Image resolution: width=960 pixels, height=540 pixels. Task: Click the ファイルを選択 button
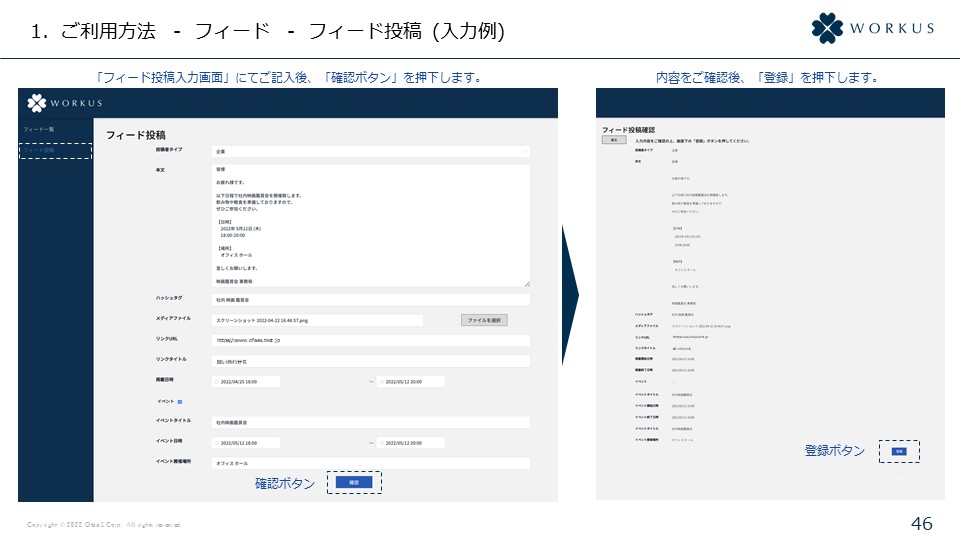coord(484,320)
